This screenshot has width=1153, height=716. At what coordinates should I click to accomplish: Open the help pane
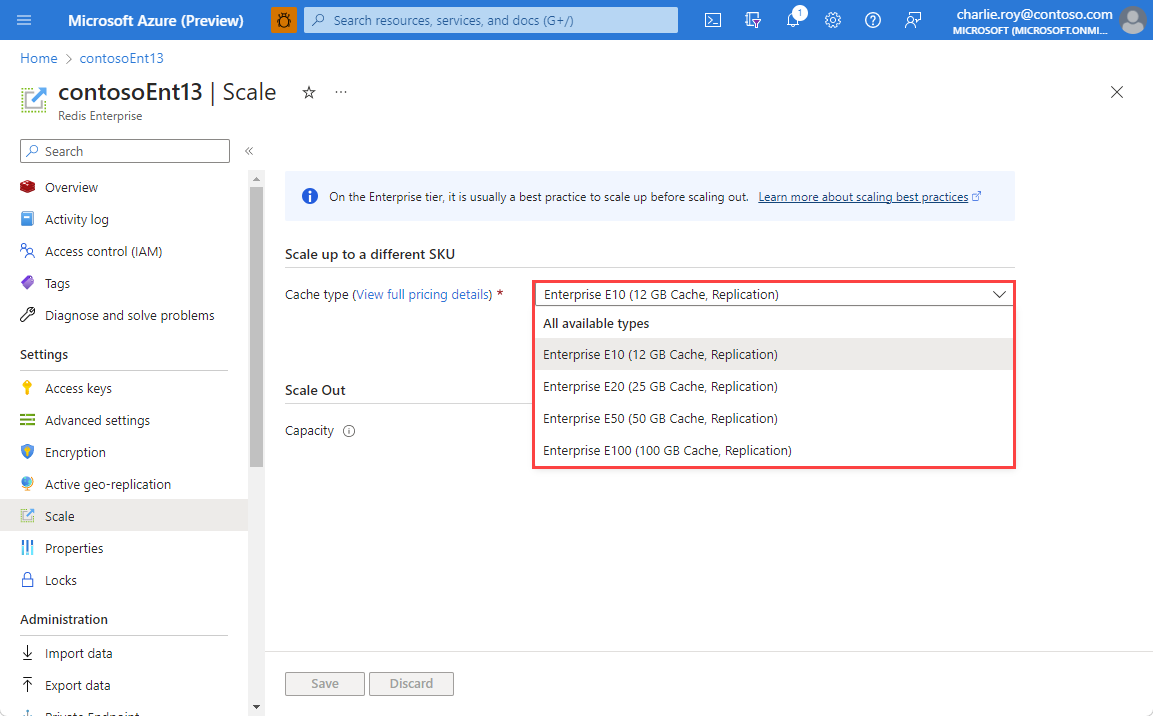tap(872, 20)
